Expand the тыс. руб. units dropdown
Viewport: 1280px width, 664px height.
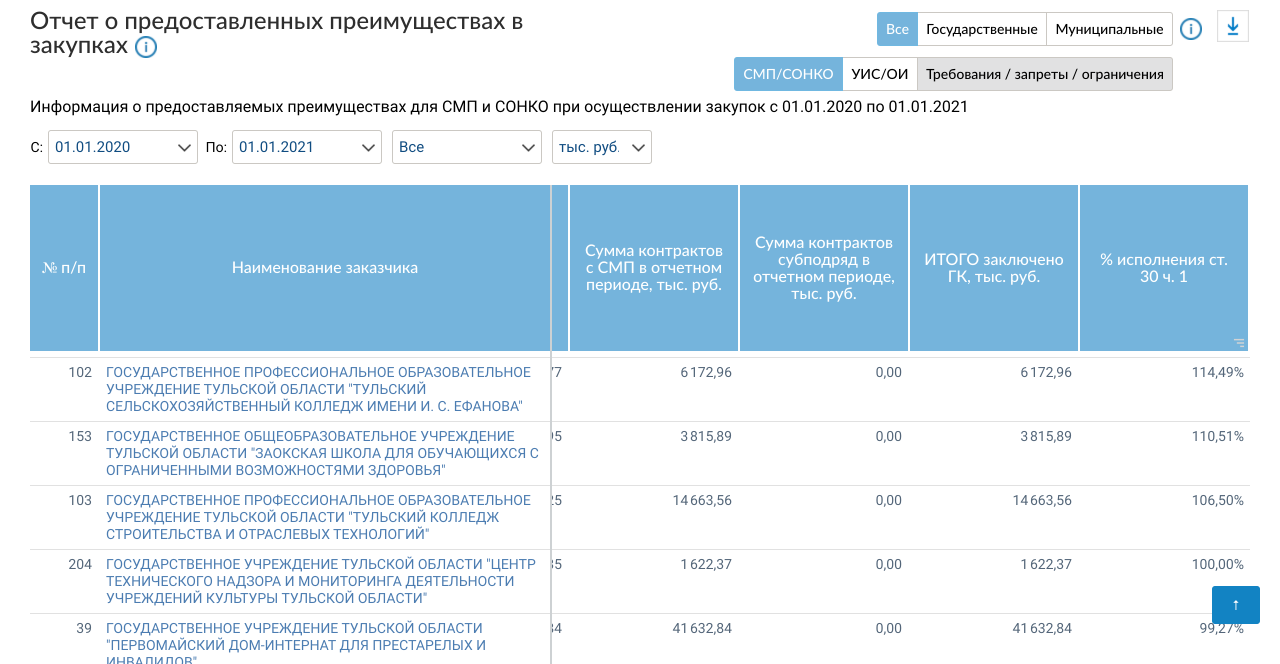pos(602,147)
